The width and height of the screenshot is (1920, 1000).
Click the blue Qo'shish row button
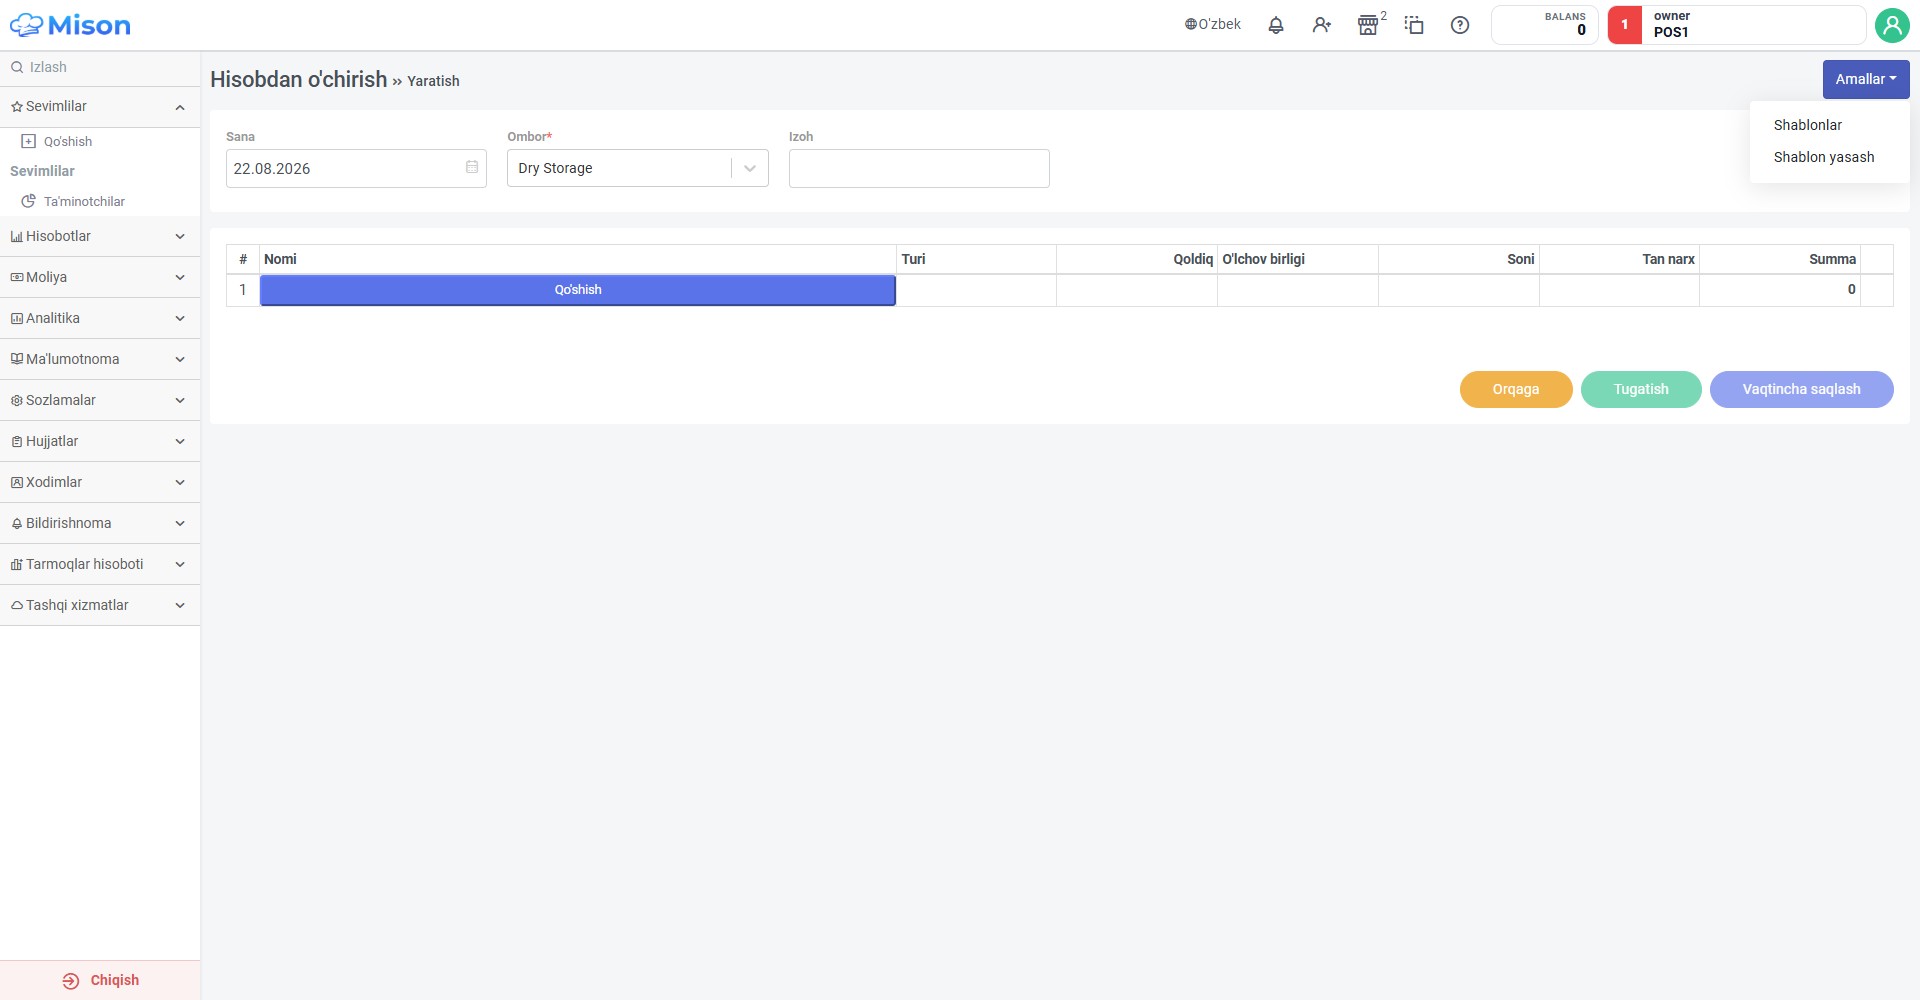[x=578, y=290]
